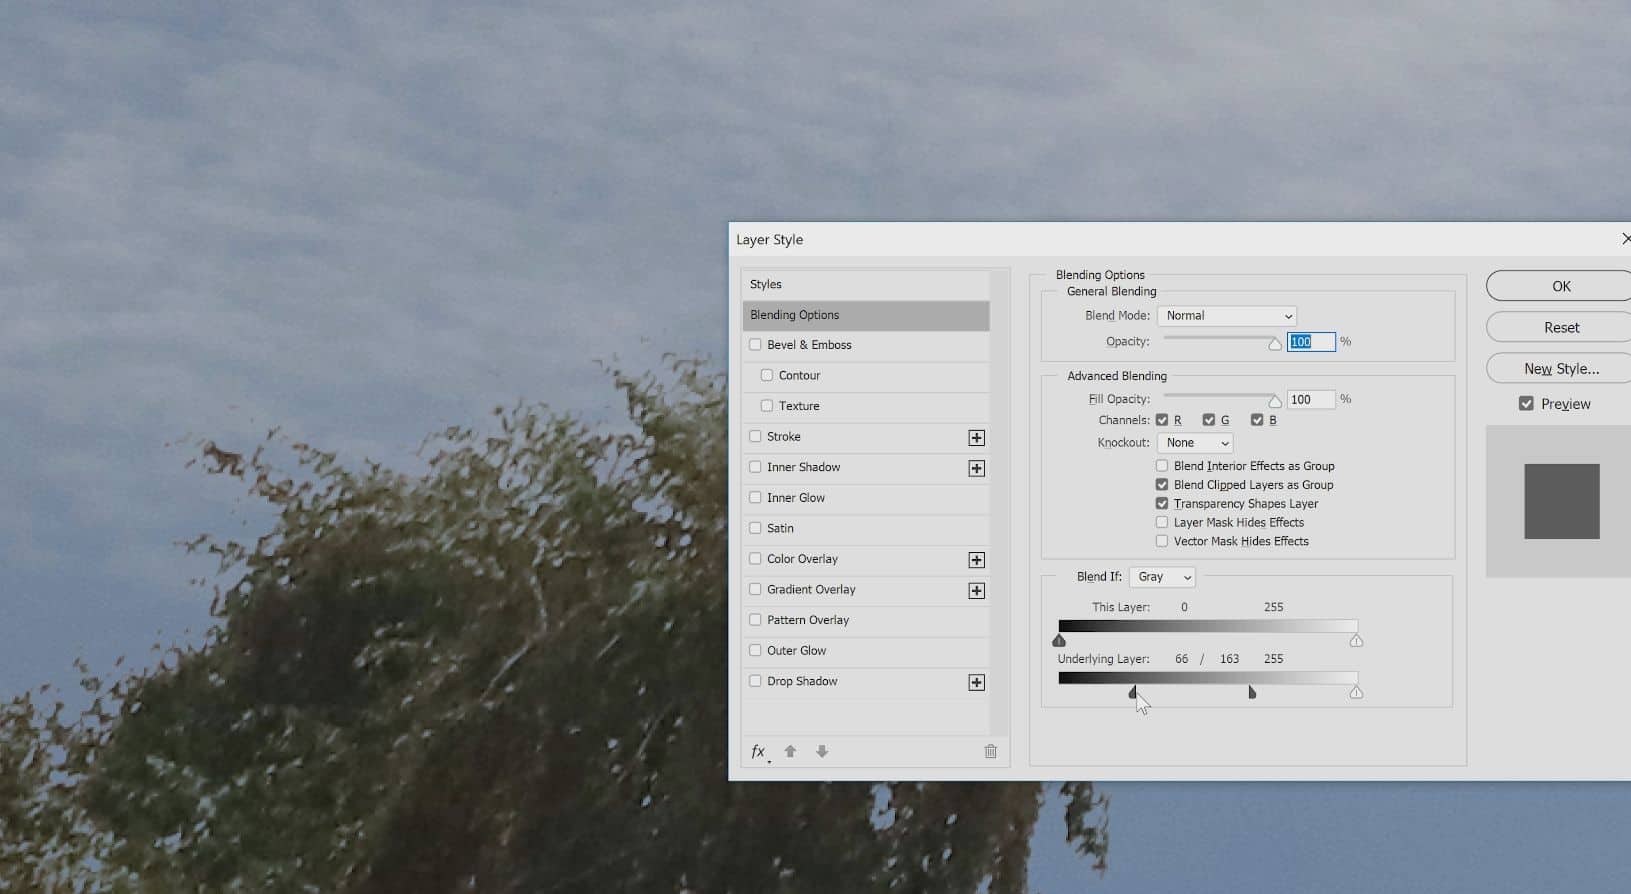Toggle the Preview checkbox
Screen dimensions: 1631x894
point(1526,404)
